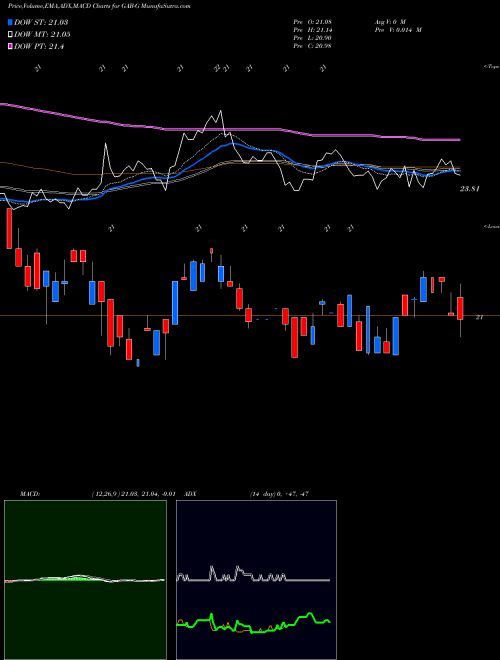The width and height of the screenshot is (500, 660).
Task: Click the white DOW MT legend swatch
Action: tap(11, 35)
